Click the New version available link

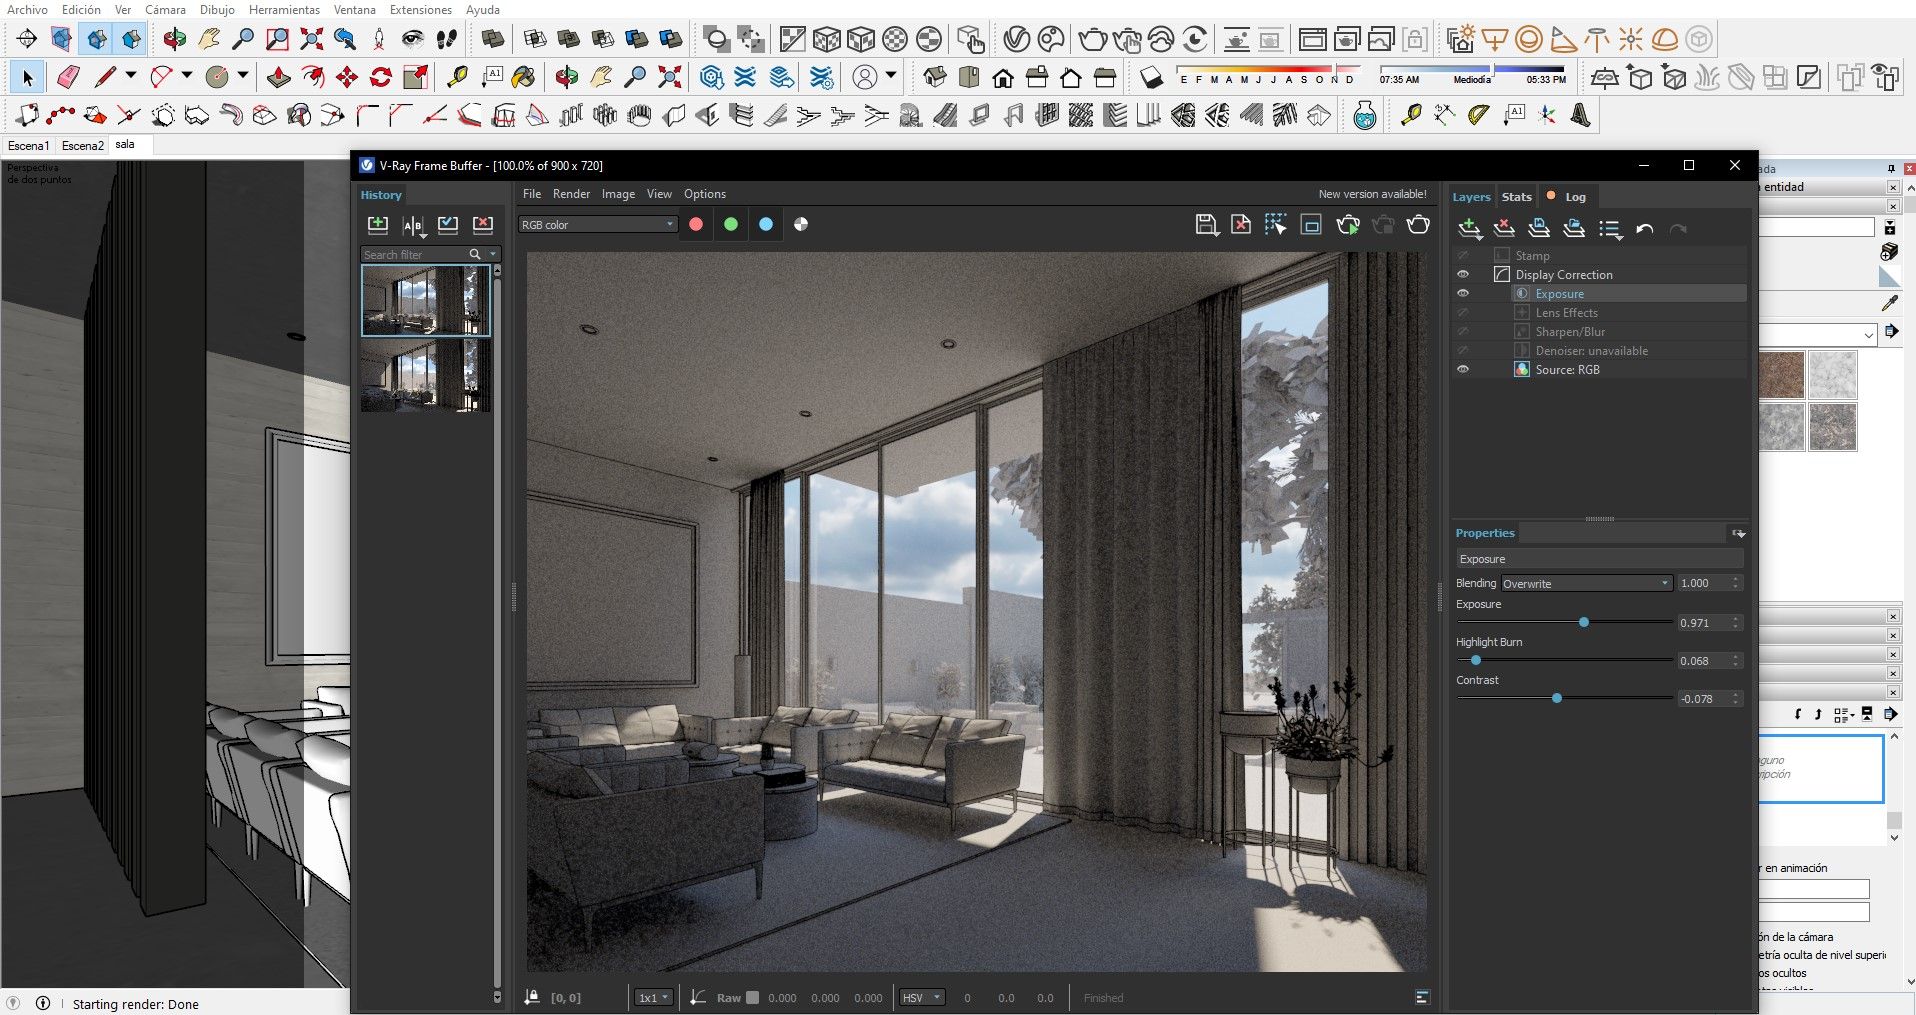[x=1372, y=194]
